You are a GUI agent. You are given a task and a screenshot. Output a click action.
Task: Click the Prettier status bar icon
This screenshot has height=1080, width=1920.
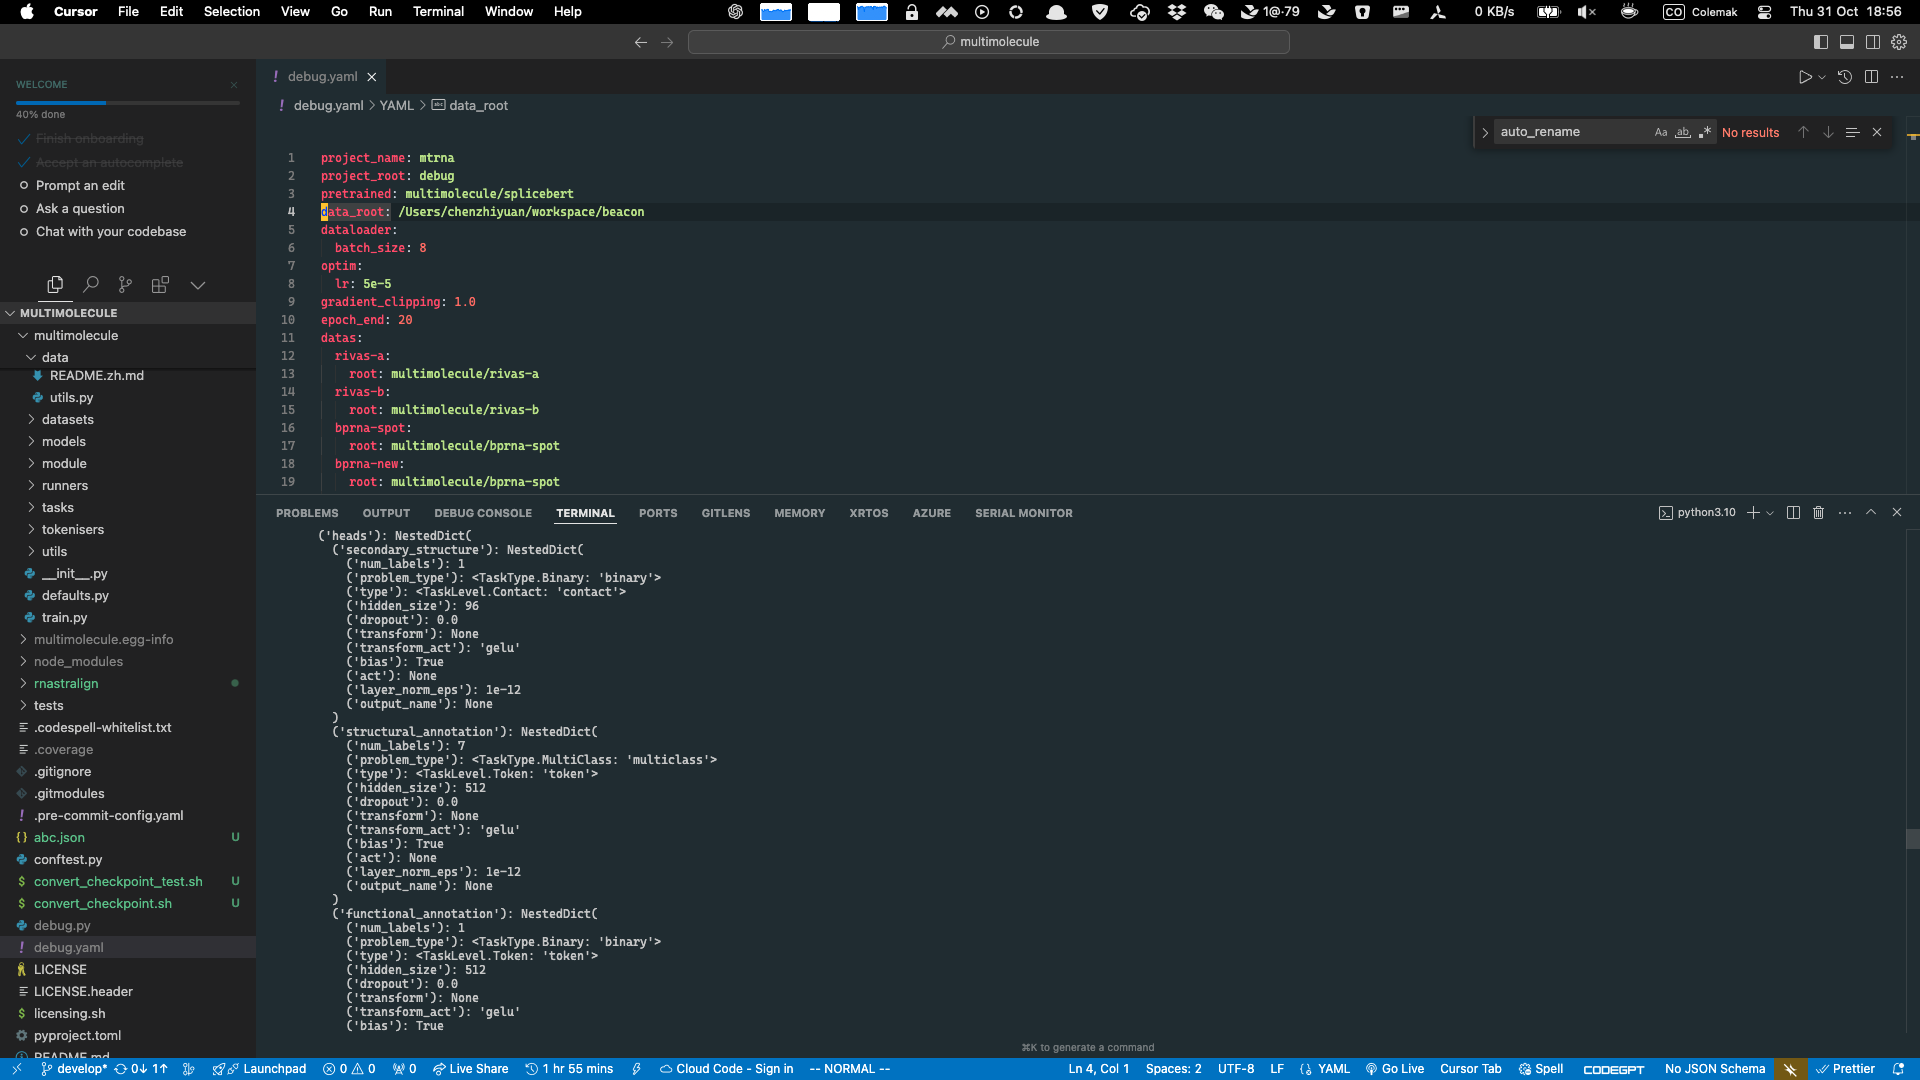pos(1853,1068)
